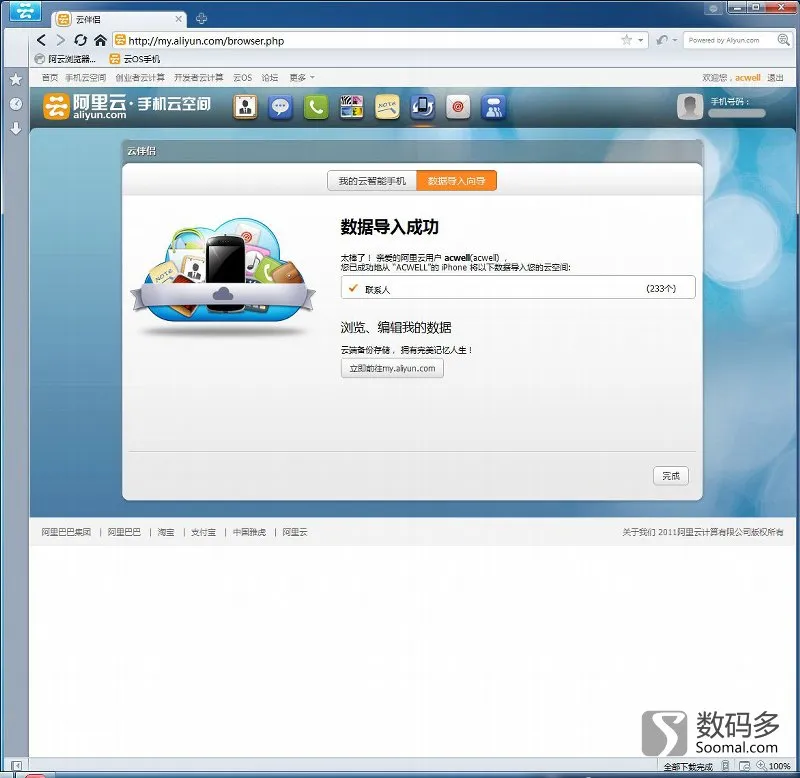The height and width of the screenshot is (778, 800).
Task: Open 手机云空间 in site navigation
Action: [86, 78]
